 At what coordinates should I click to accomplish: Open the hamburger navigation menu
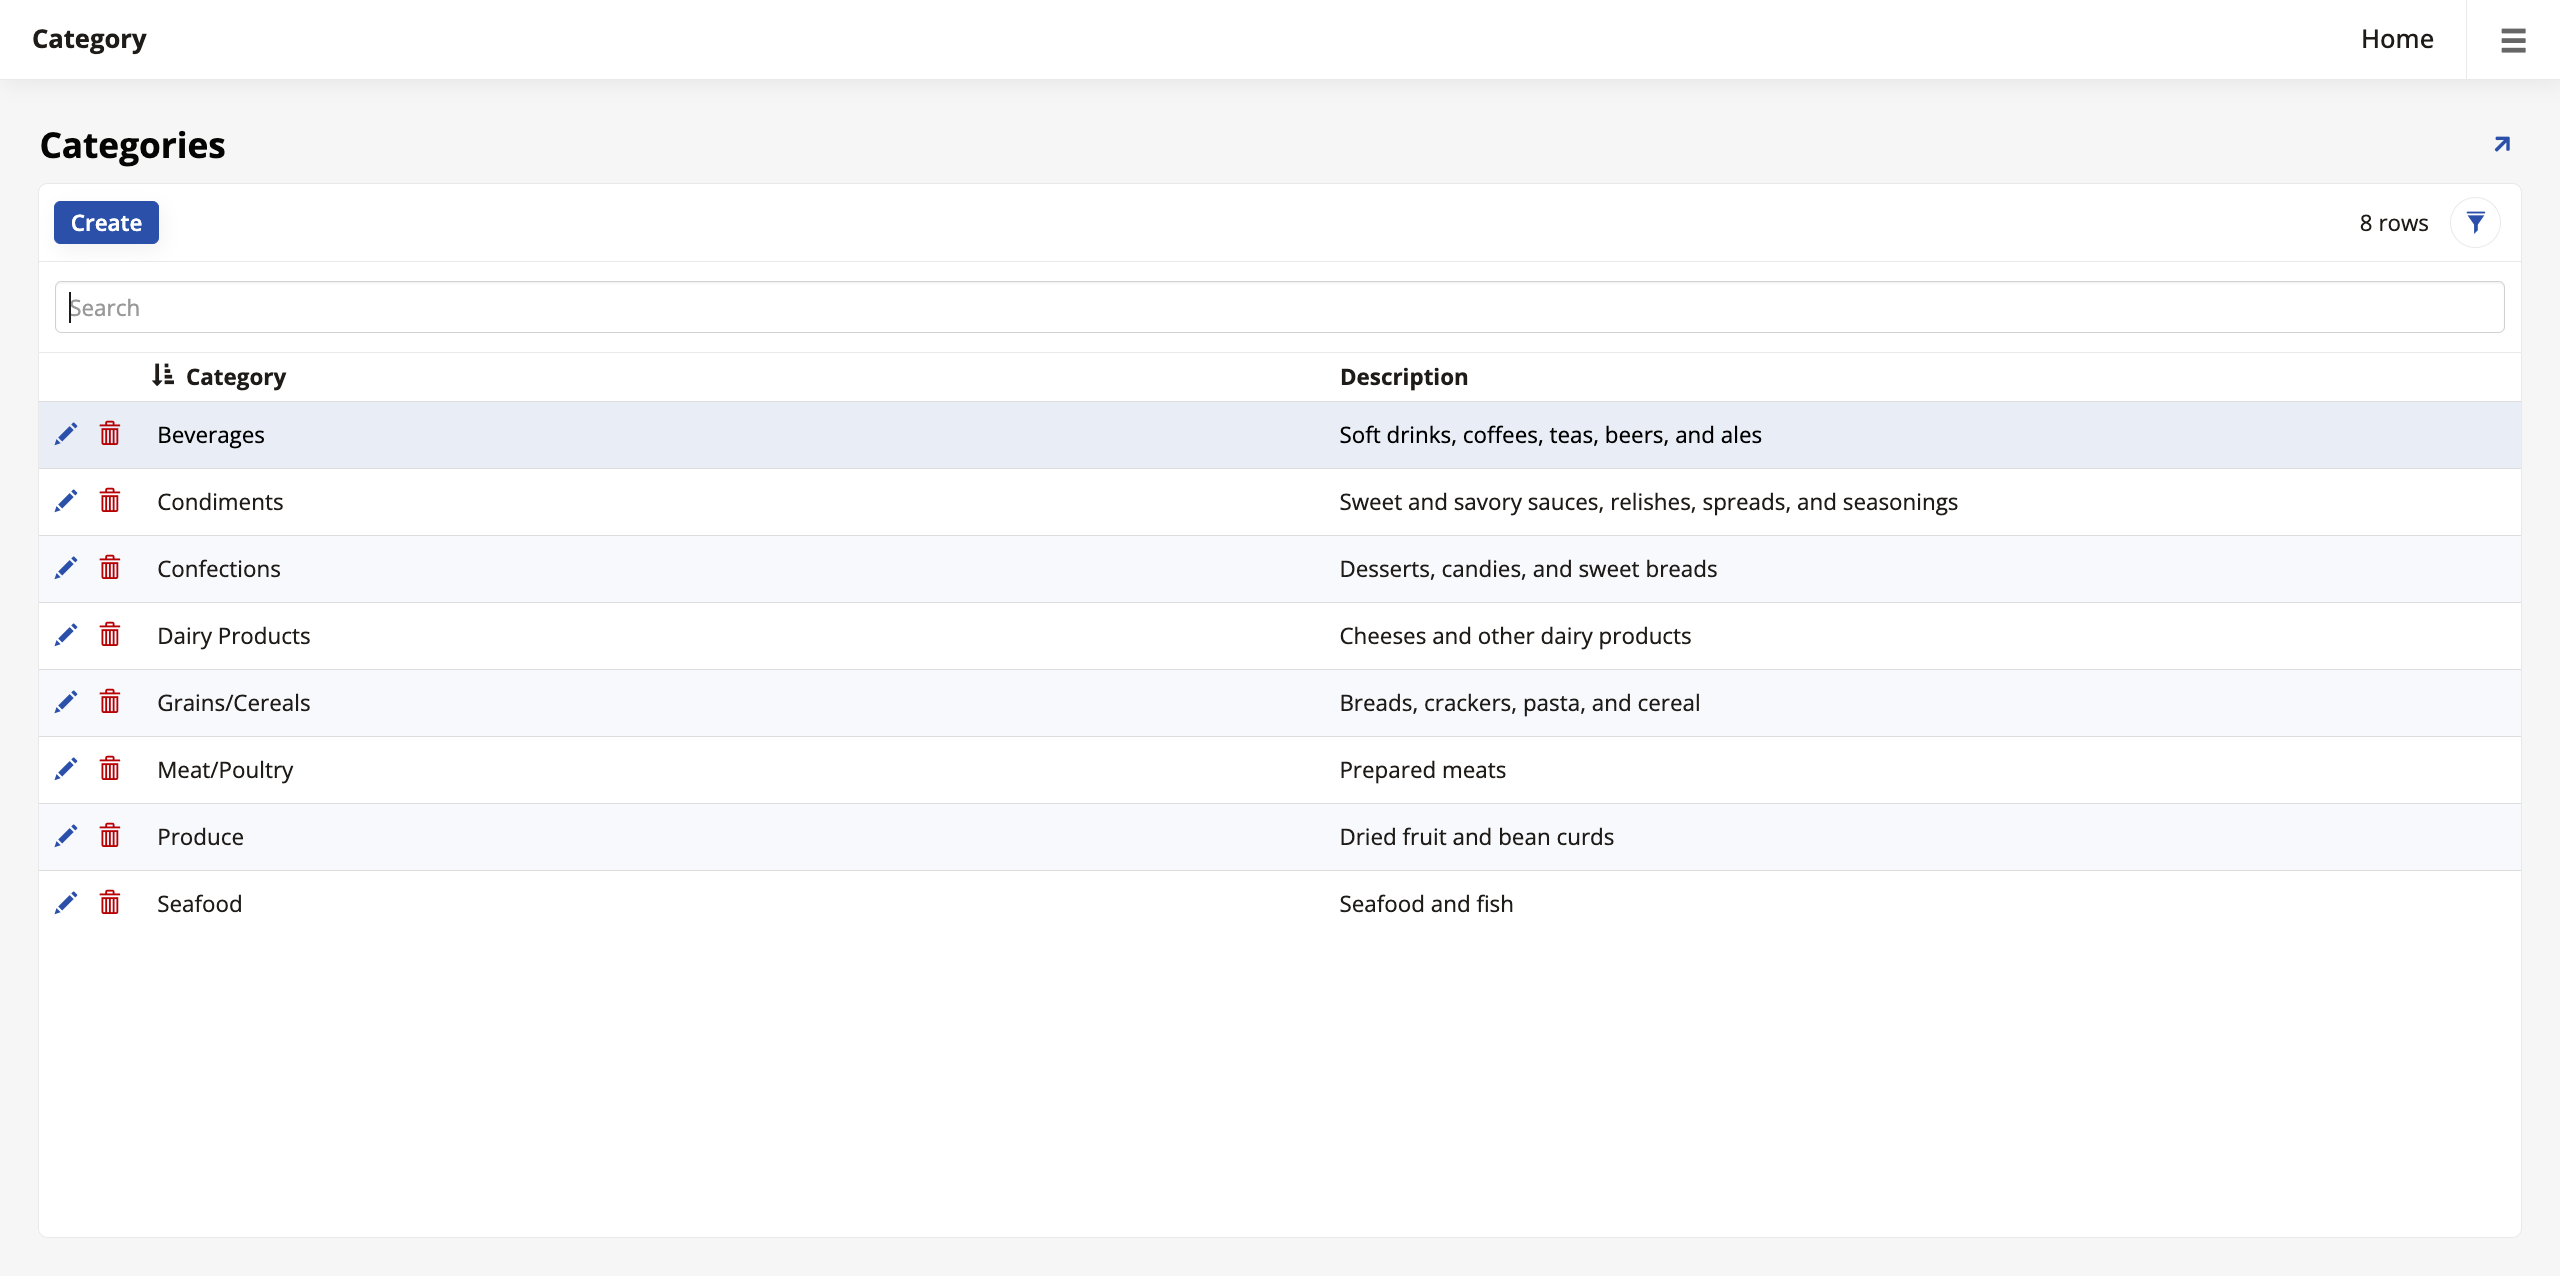click(2512, 39)
